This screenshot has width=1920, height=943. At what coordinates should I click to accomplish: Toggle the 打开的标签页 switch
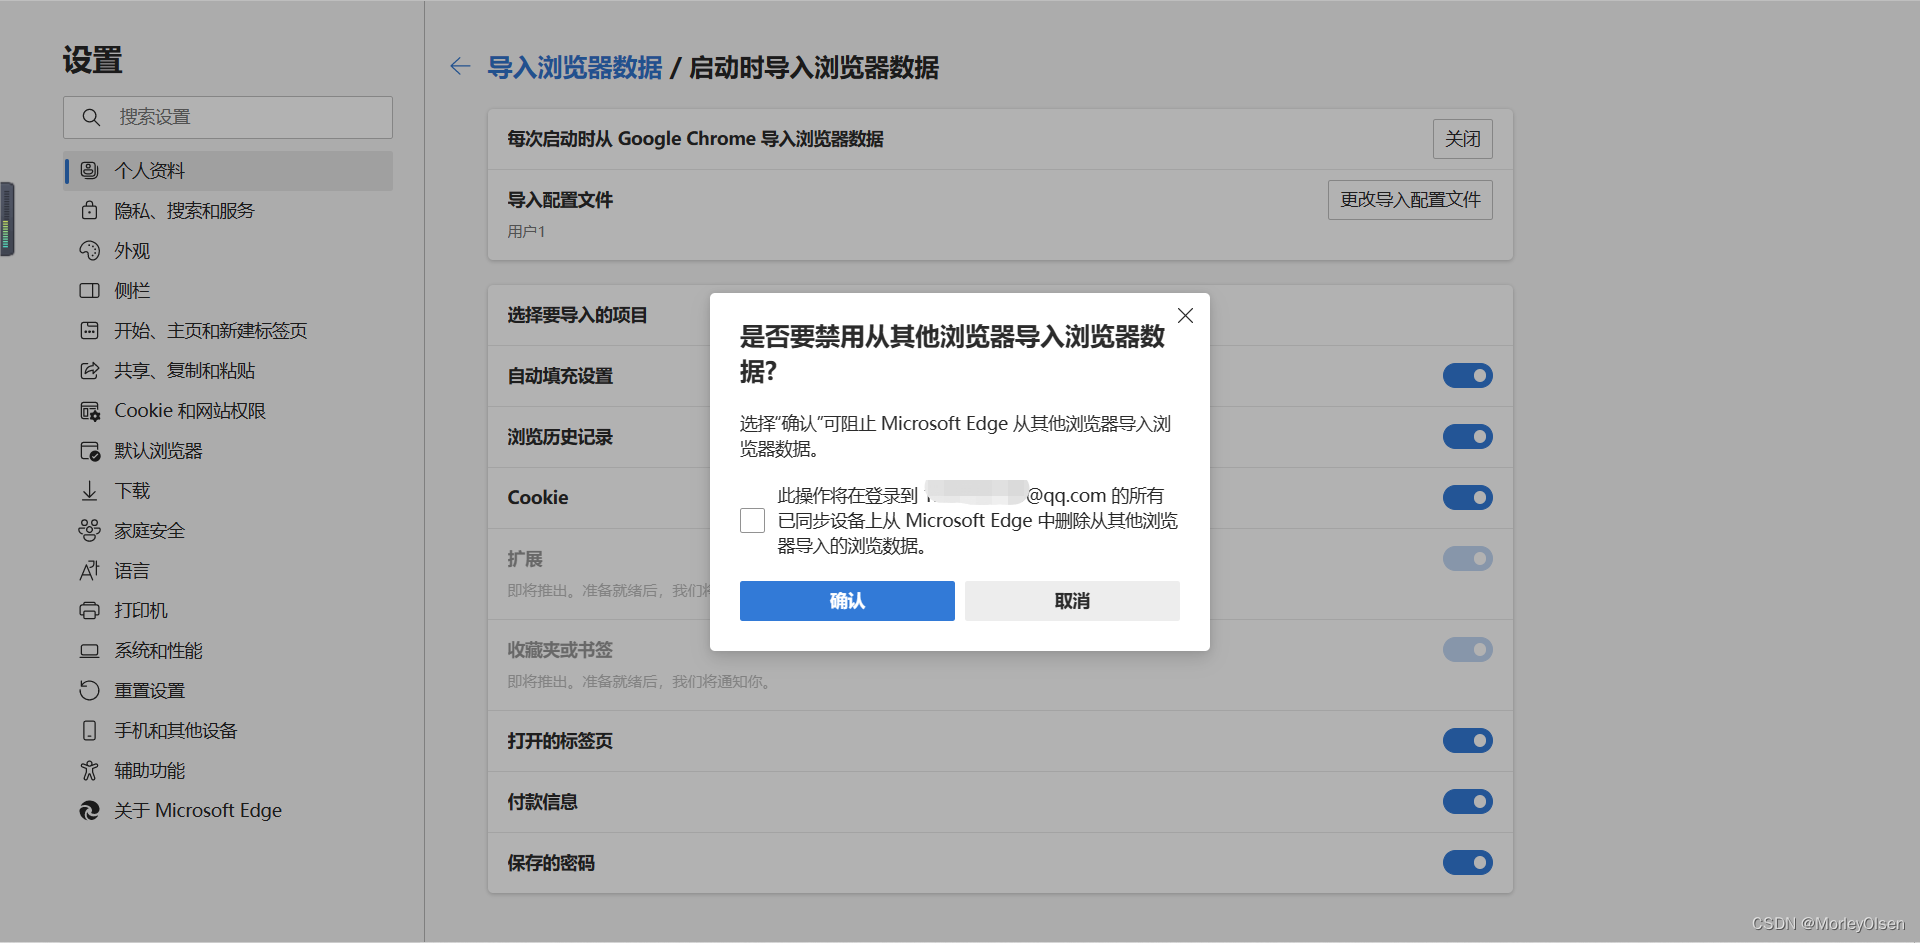coord(1467,741)
